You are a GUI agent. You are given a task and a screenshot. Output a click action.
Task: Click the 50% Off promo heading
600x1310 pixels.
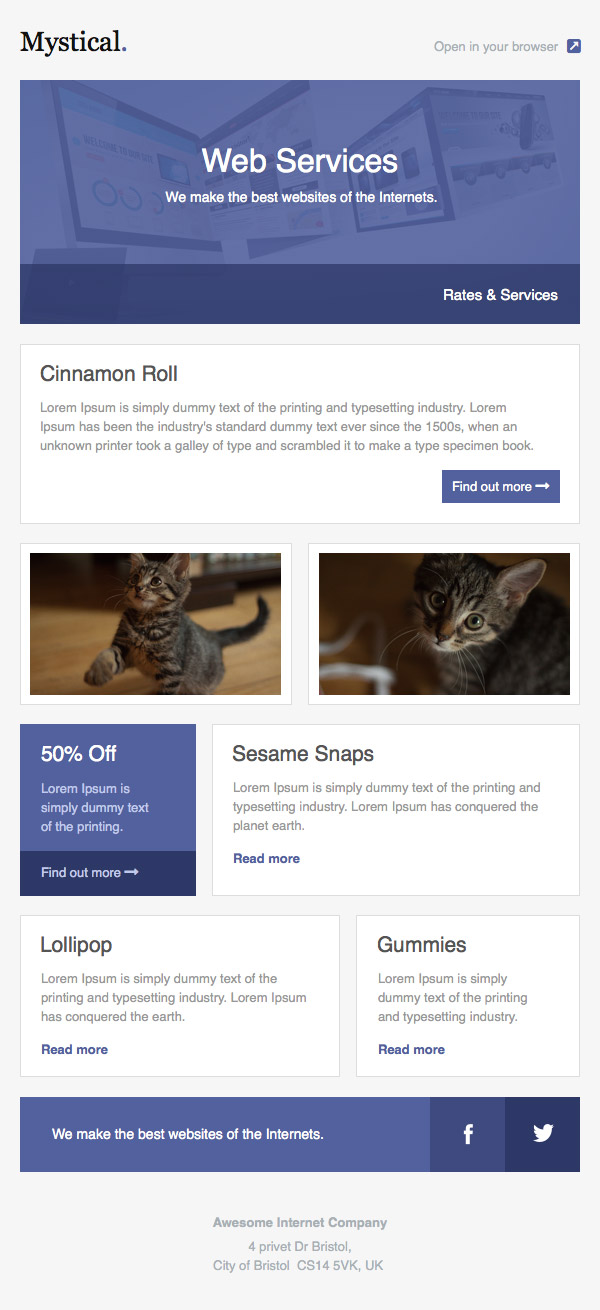(x=79, y=754)
